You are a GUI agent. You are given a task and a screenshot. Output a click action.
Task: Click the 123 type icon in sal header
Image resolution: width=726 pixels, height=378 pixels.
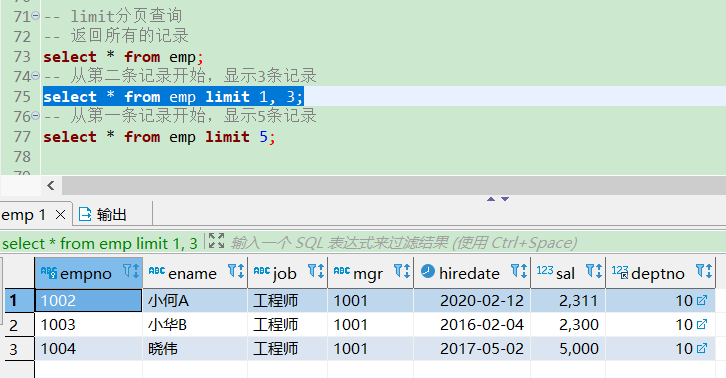pyautogui.click(x=545, y=270)
